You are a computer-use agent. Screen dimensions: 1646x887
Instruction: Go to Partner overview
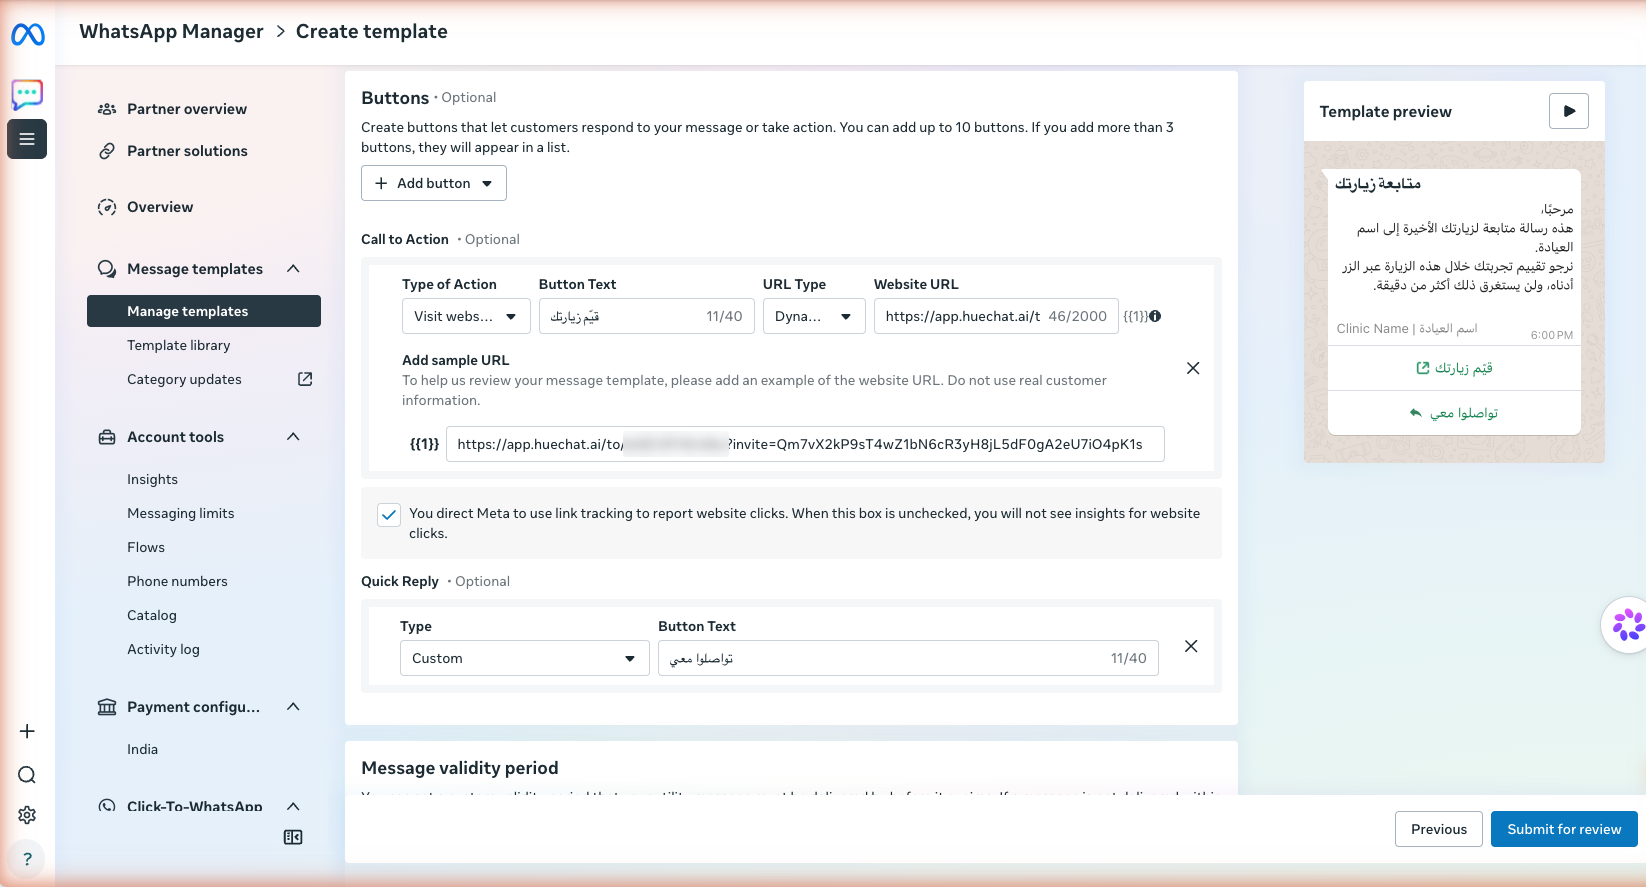[x=187, y=109]
